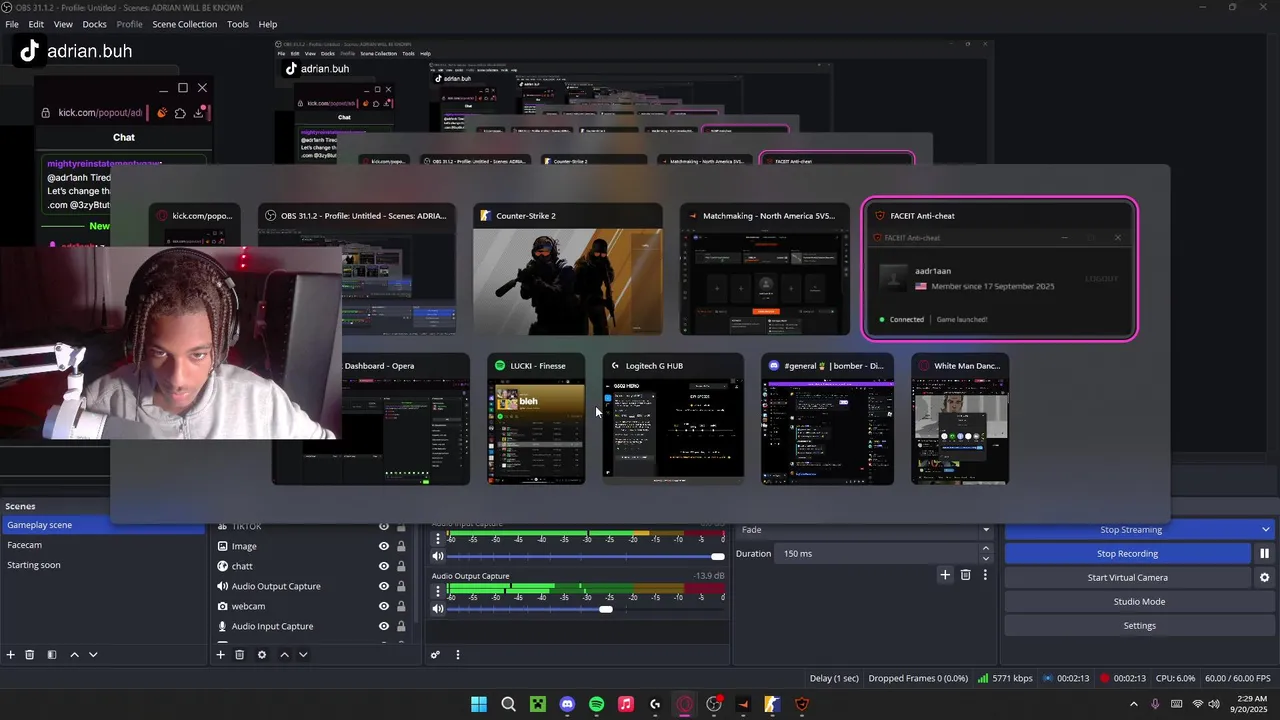Decrease Duration with down stepper arrow

coord(986,558)
